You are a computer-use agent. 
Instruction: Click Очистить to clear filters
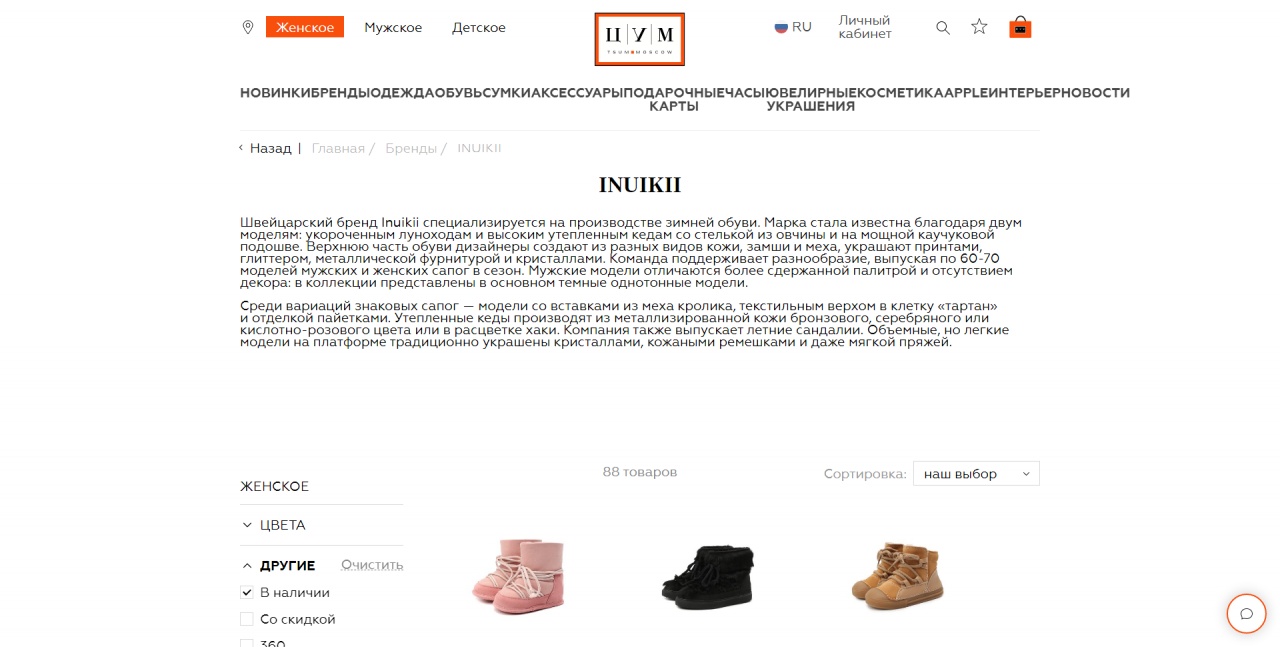coord(372,565)
